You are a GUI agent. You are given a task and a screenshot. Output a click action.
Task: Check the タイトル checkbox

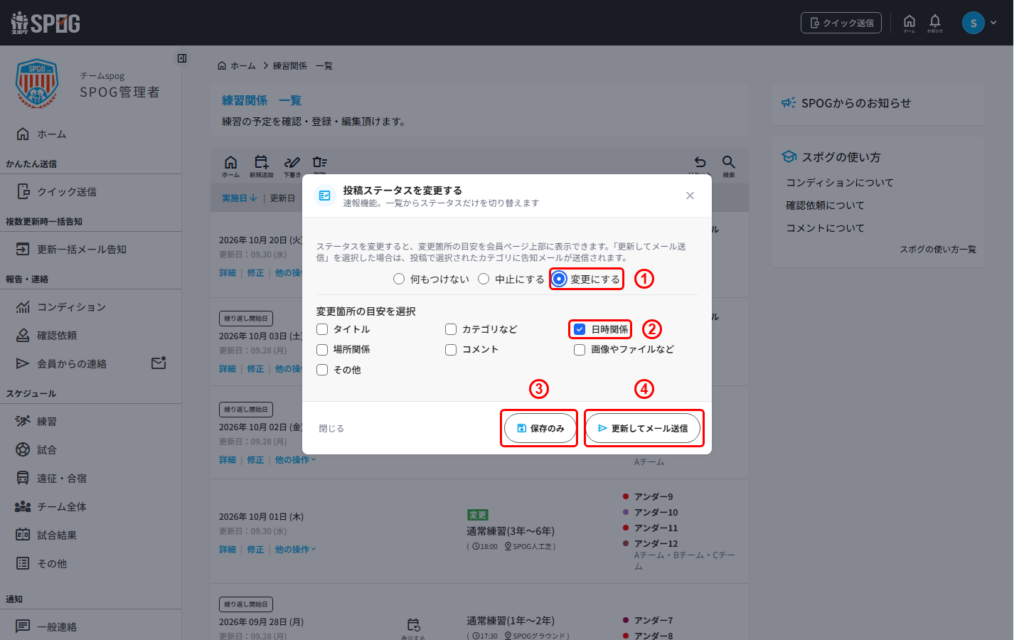[x=322, y=329]
